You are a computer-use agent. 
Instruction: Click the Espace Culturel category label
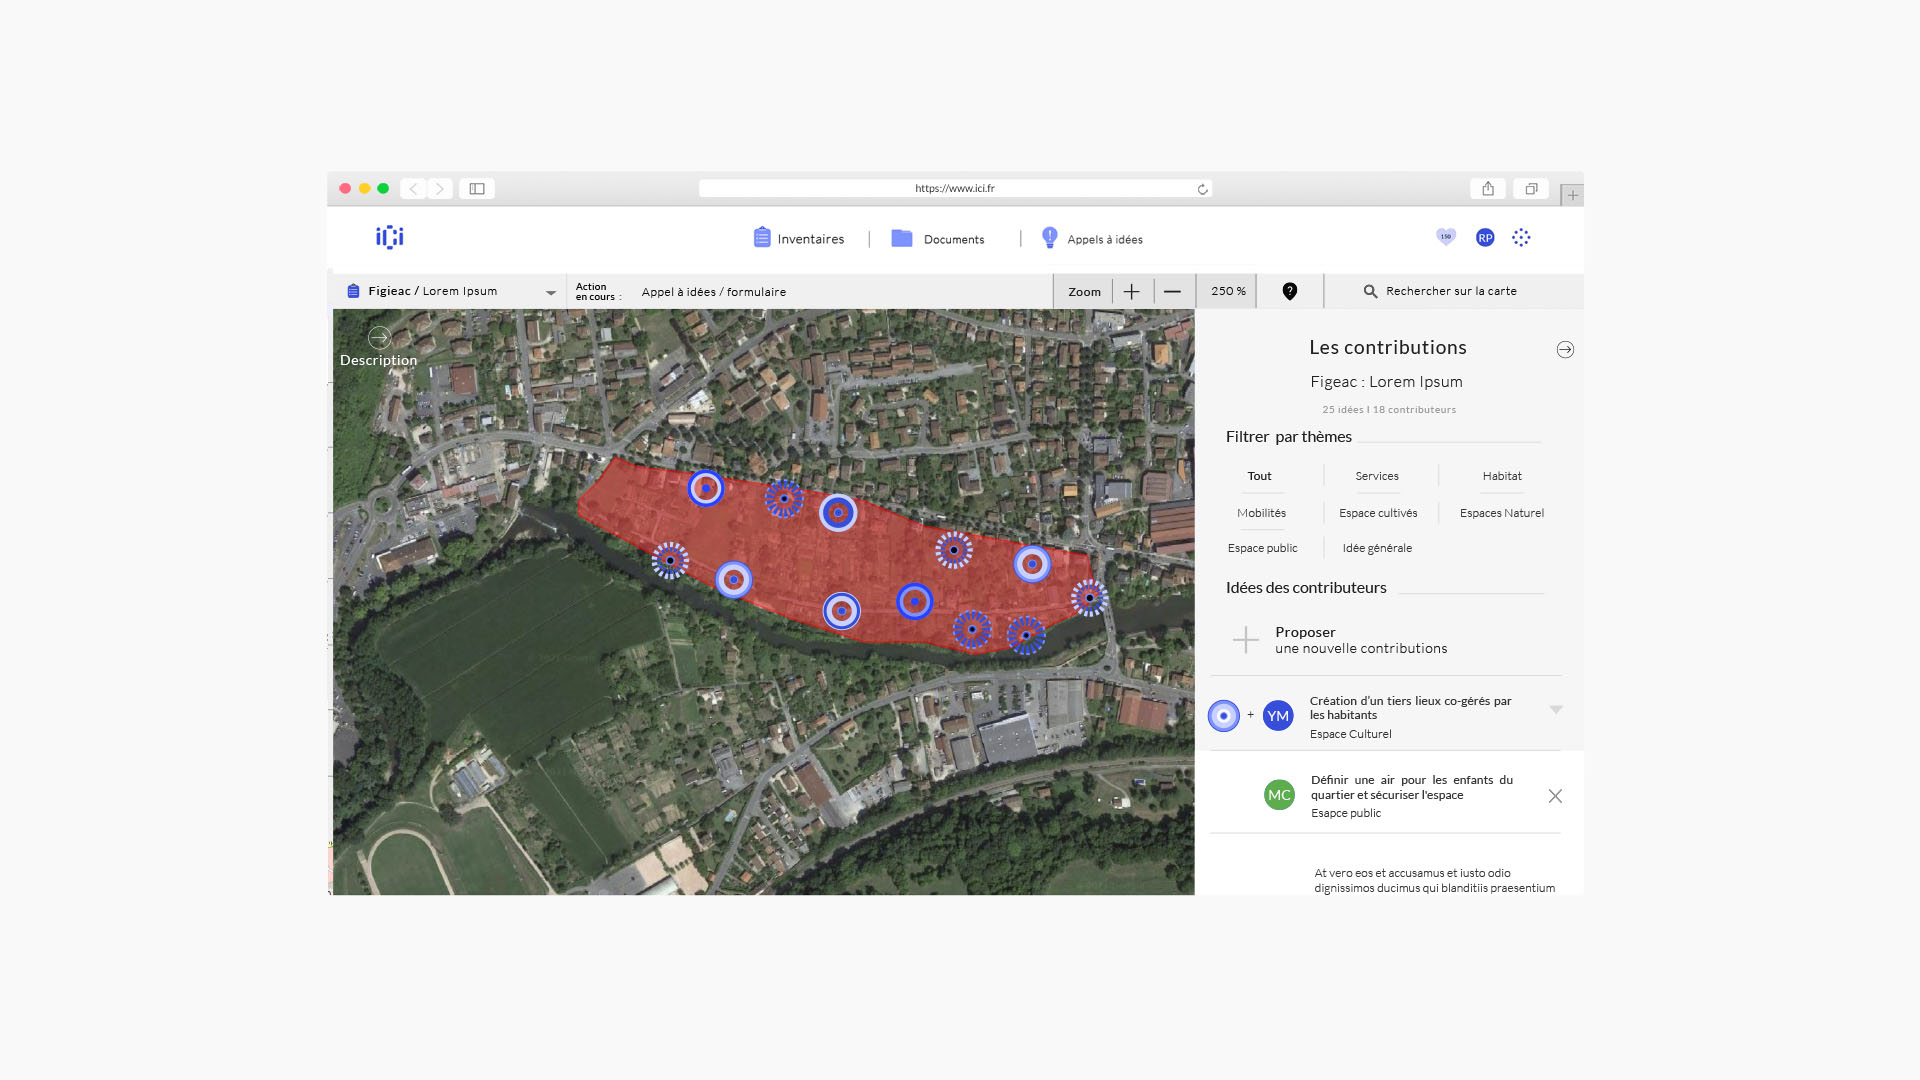pos(1350,734)
